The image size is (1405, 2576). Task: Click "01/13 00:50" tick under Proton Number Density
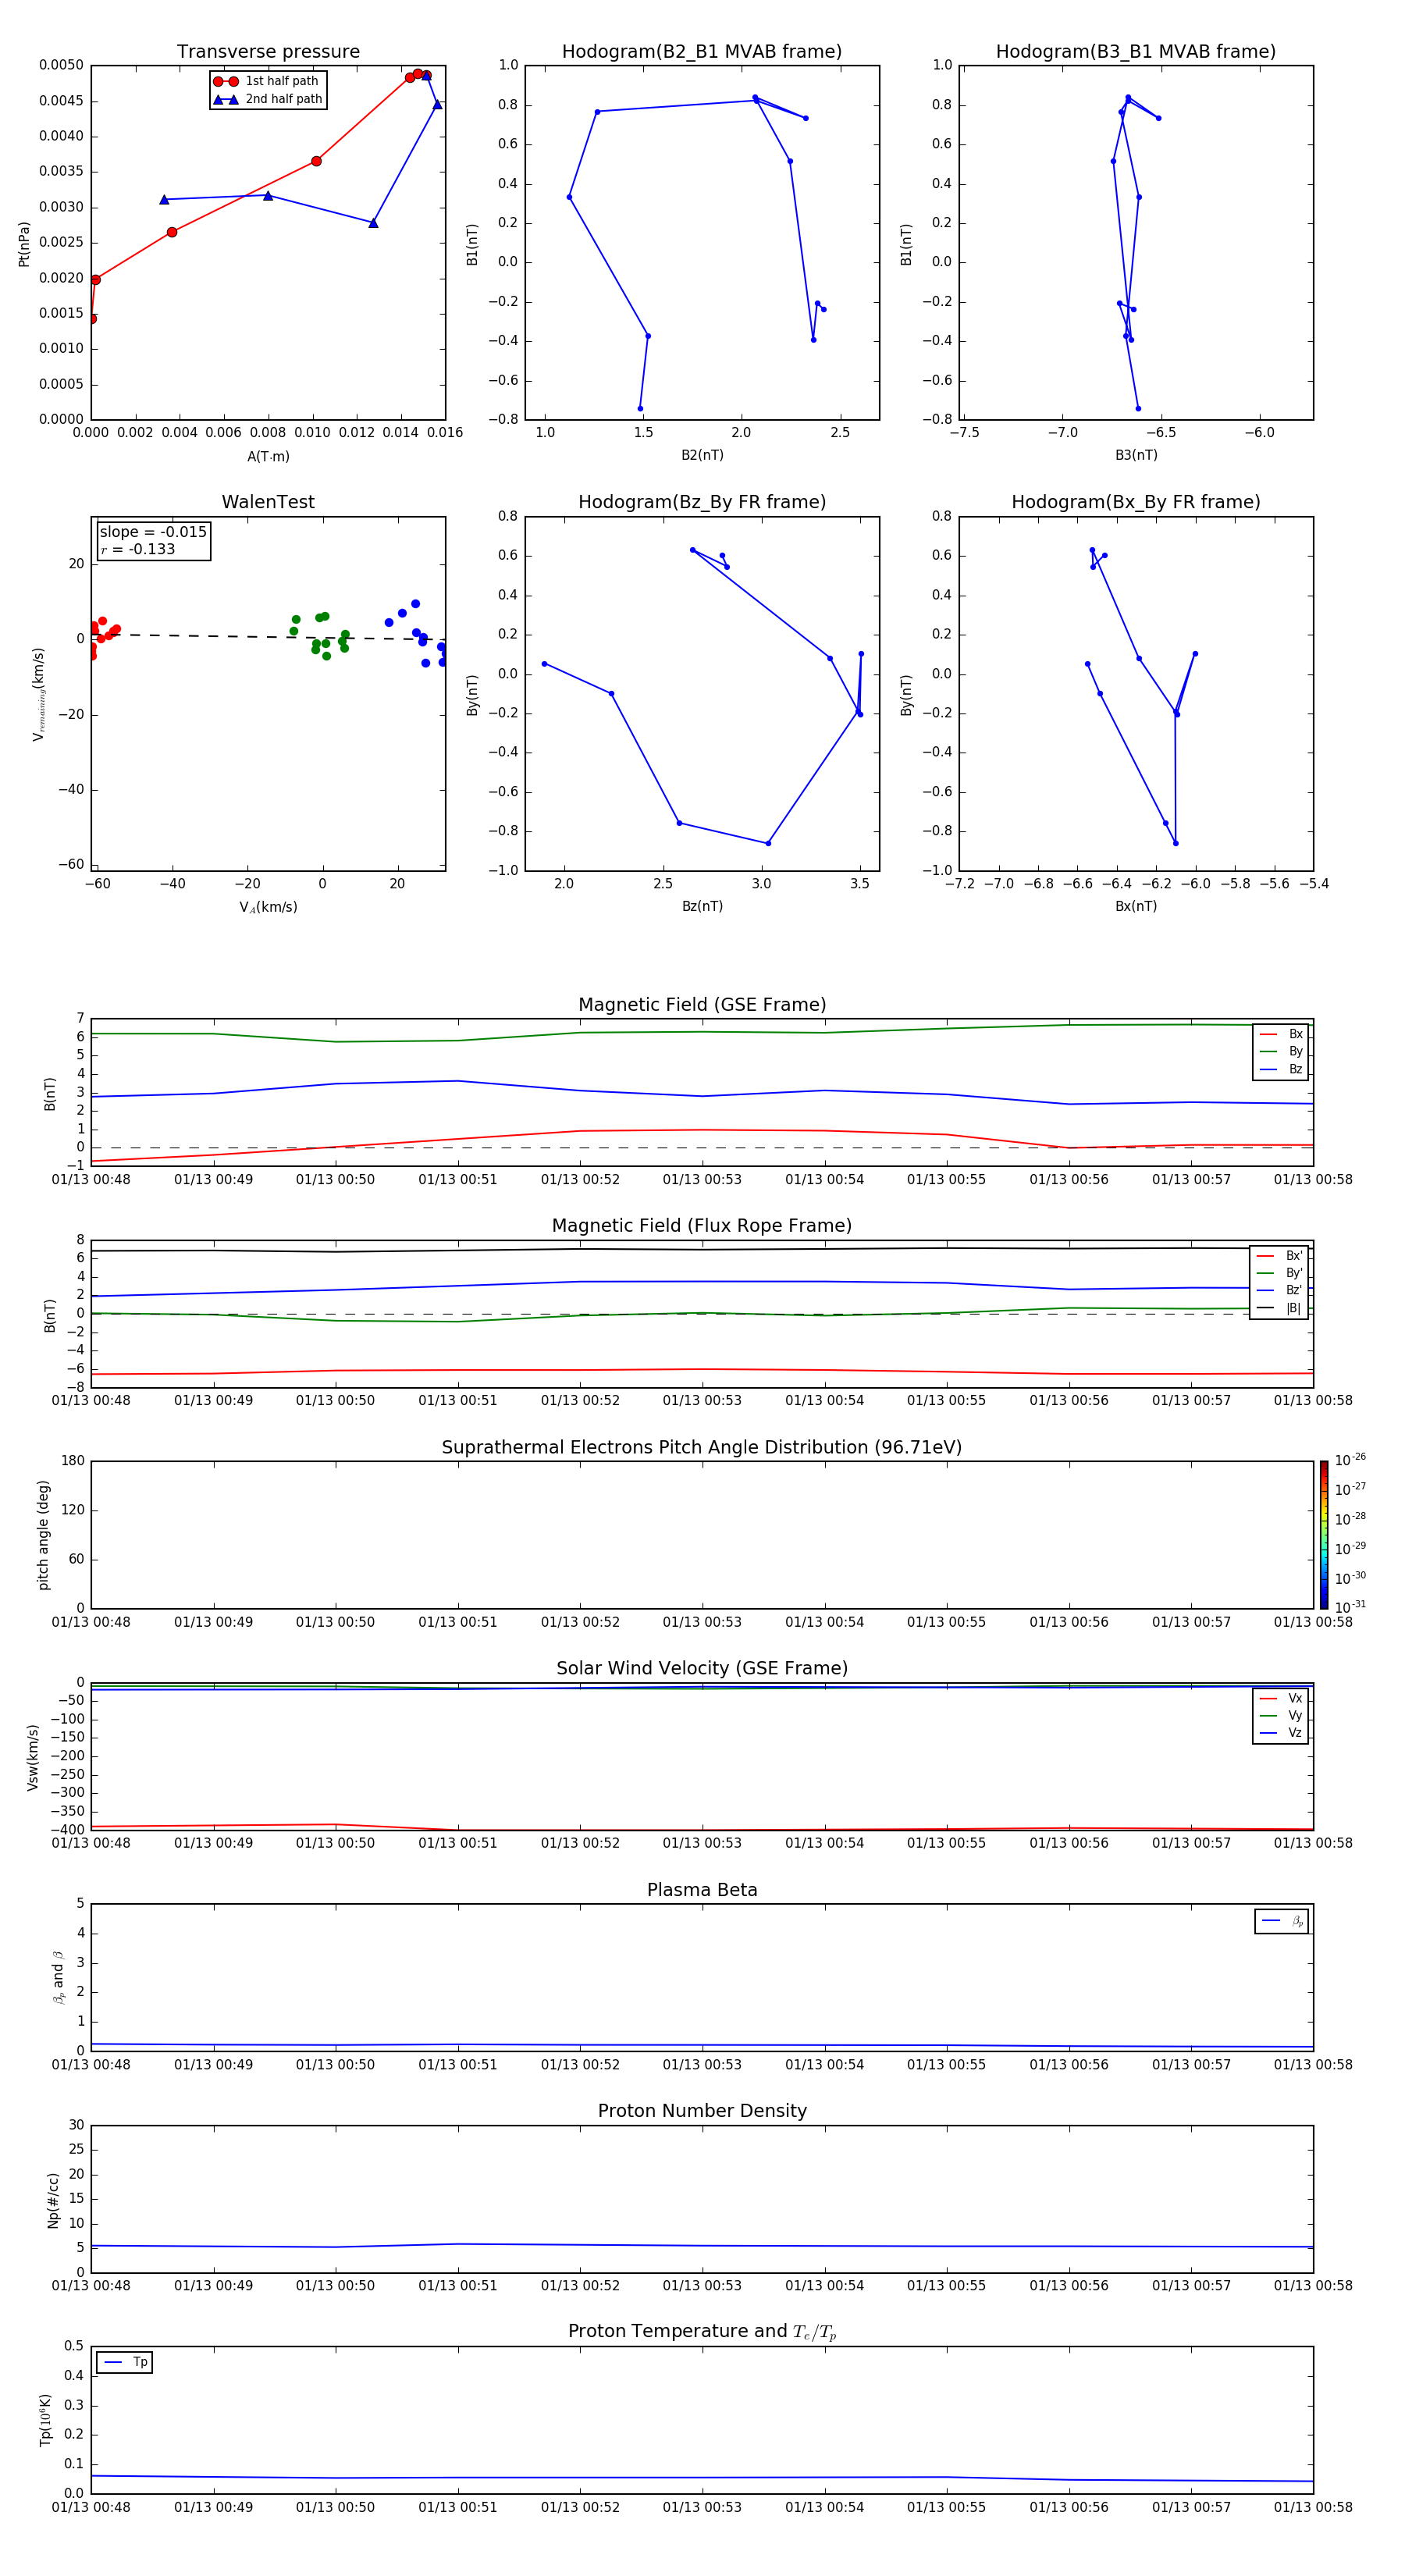(x=335, y=2285)
